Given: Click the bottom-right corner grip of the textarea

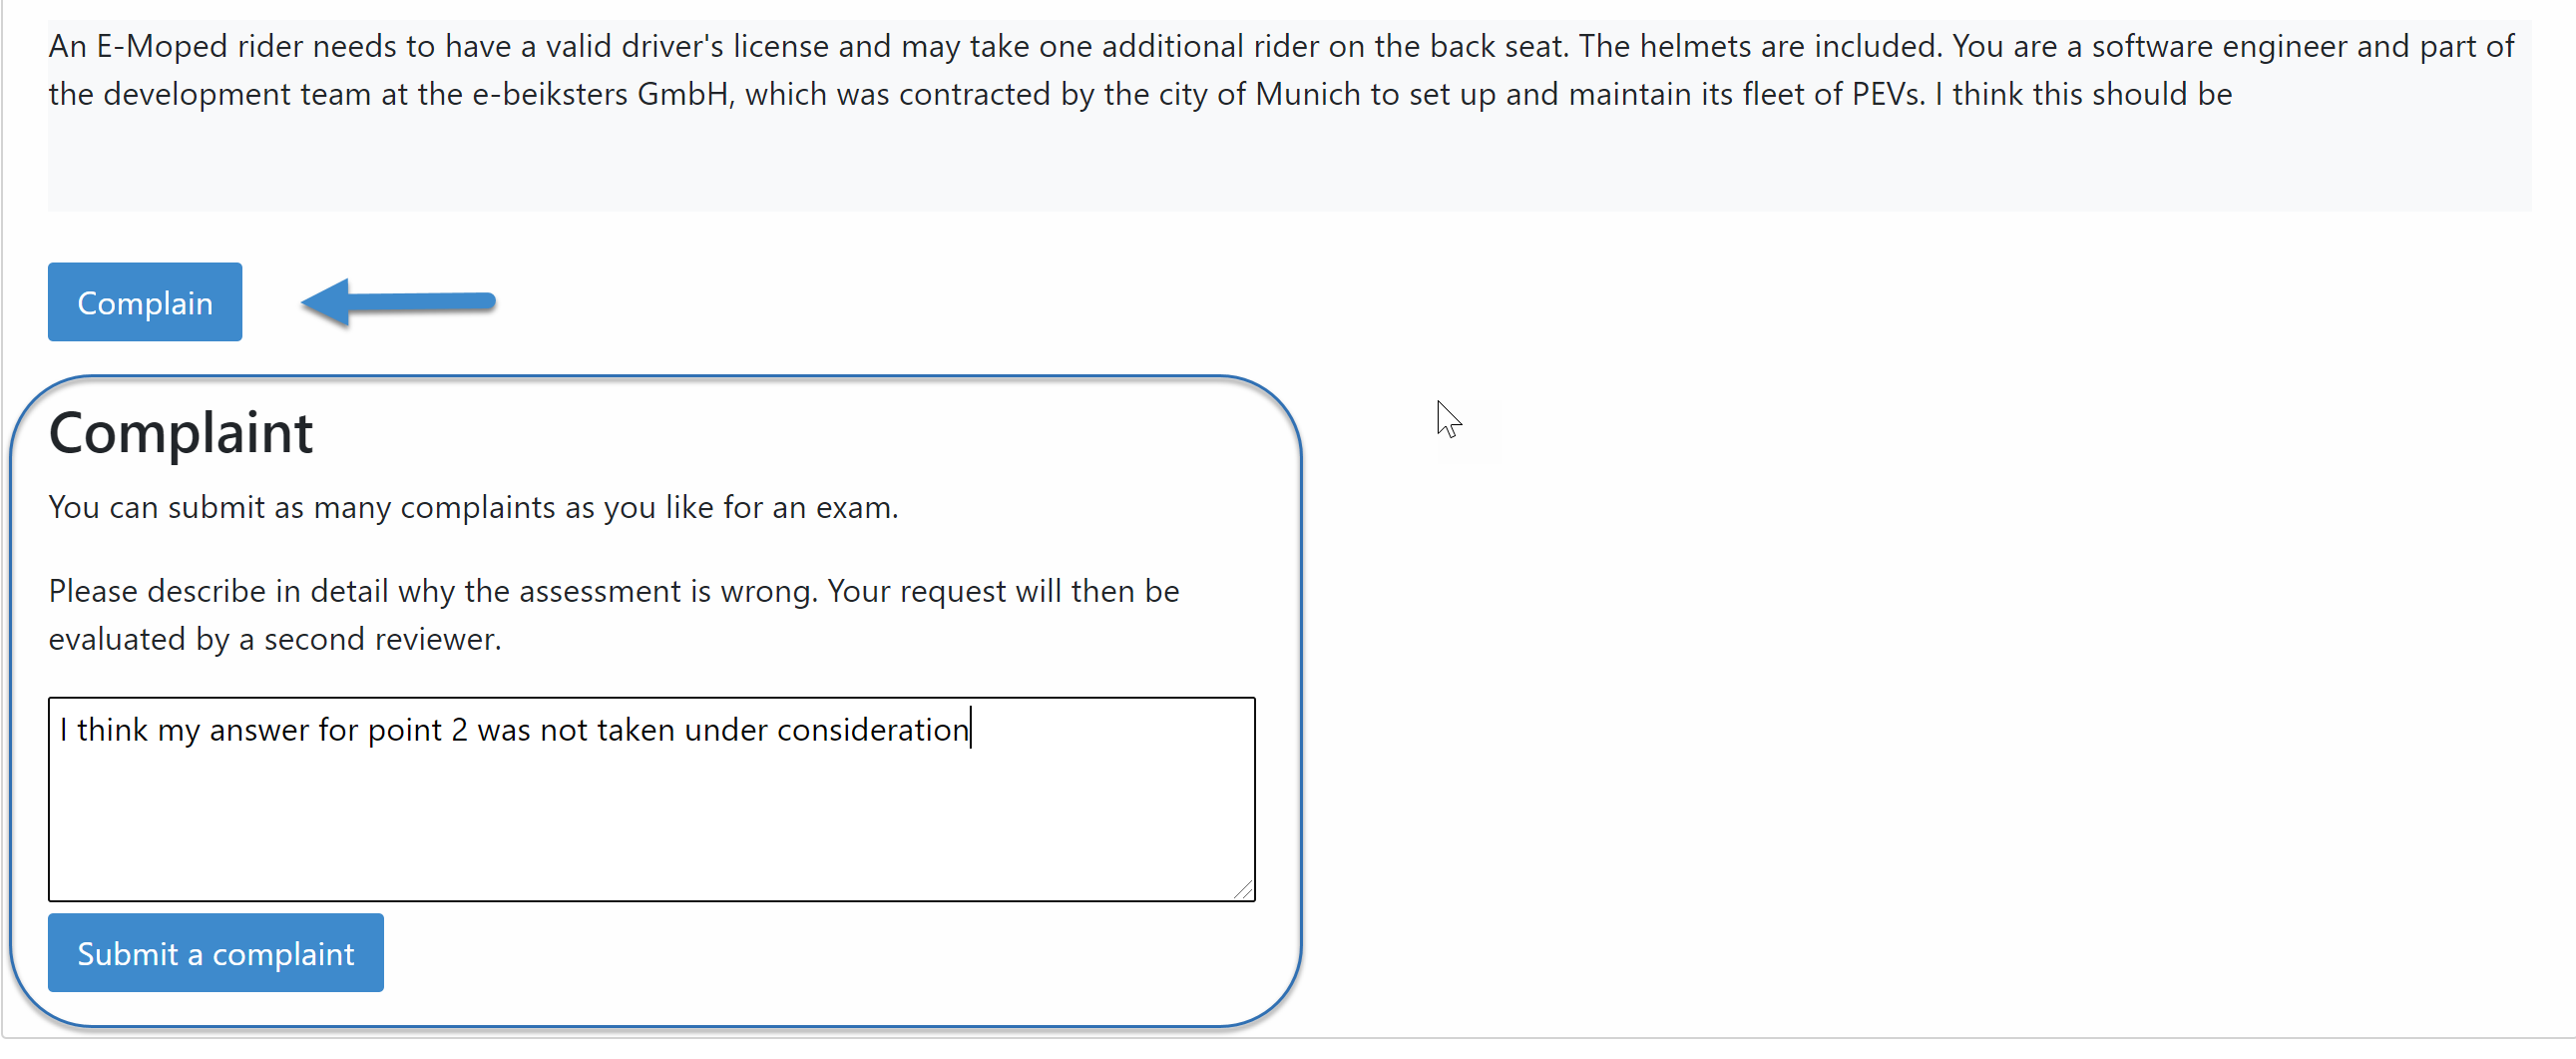Looking at the screenshot, I should pyautogui.click(x=1243, y=889).
